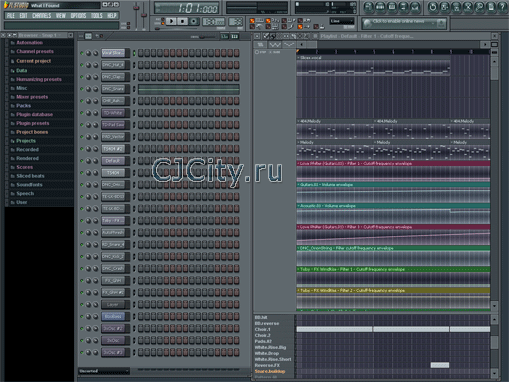Mute the DNC_Hat_4 channel via green LED
The width and height of the screenshot is (509, 382).
coord(82,65)
